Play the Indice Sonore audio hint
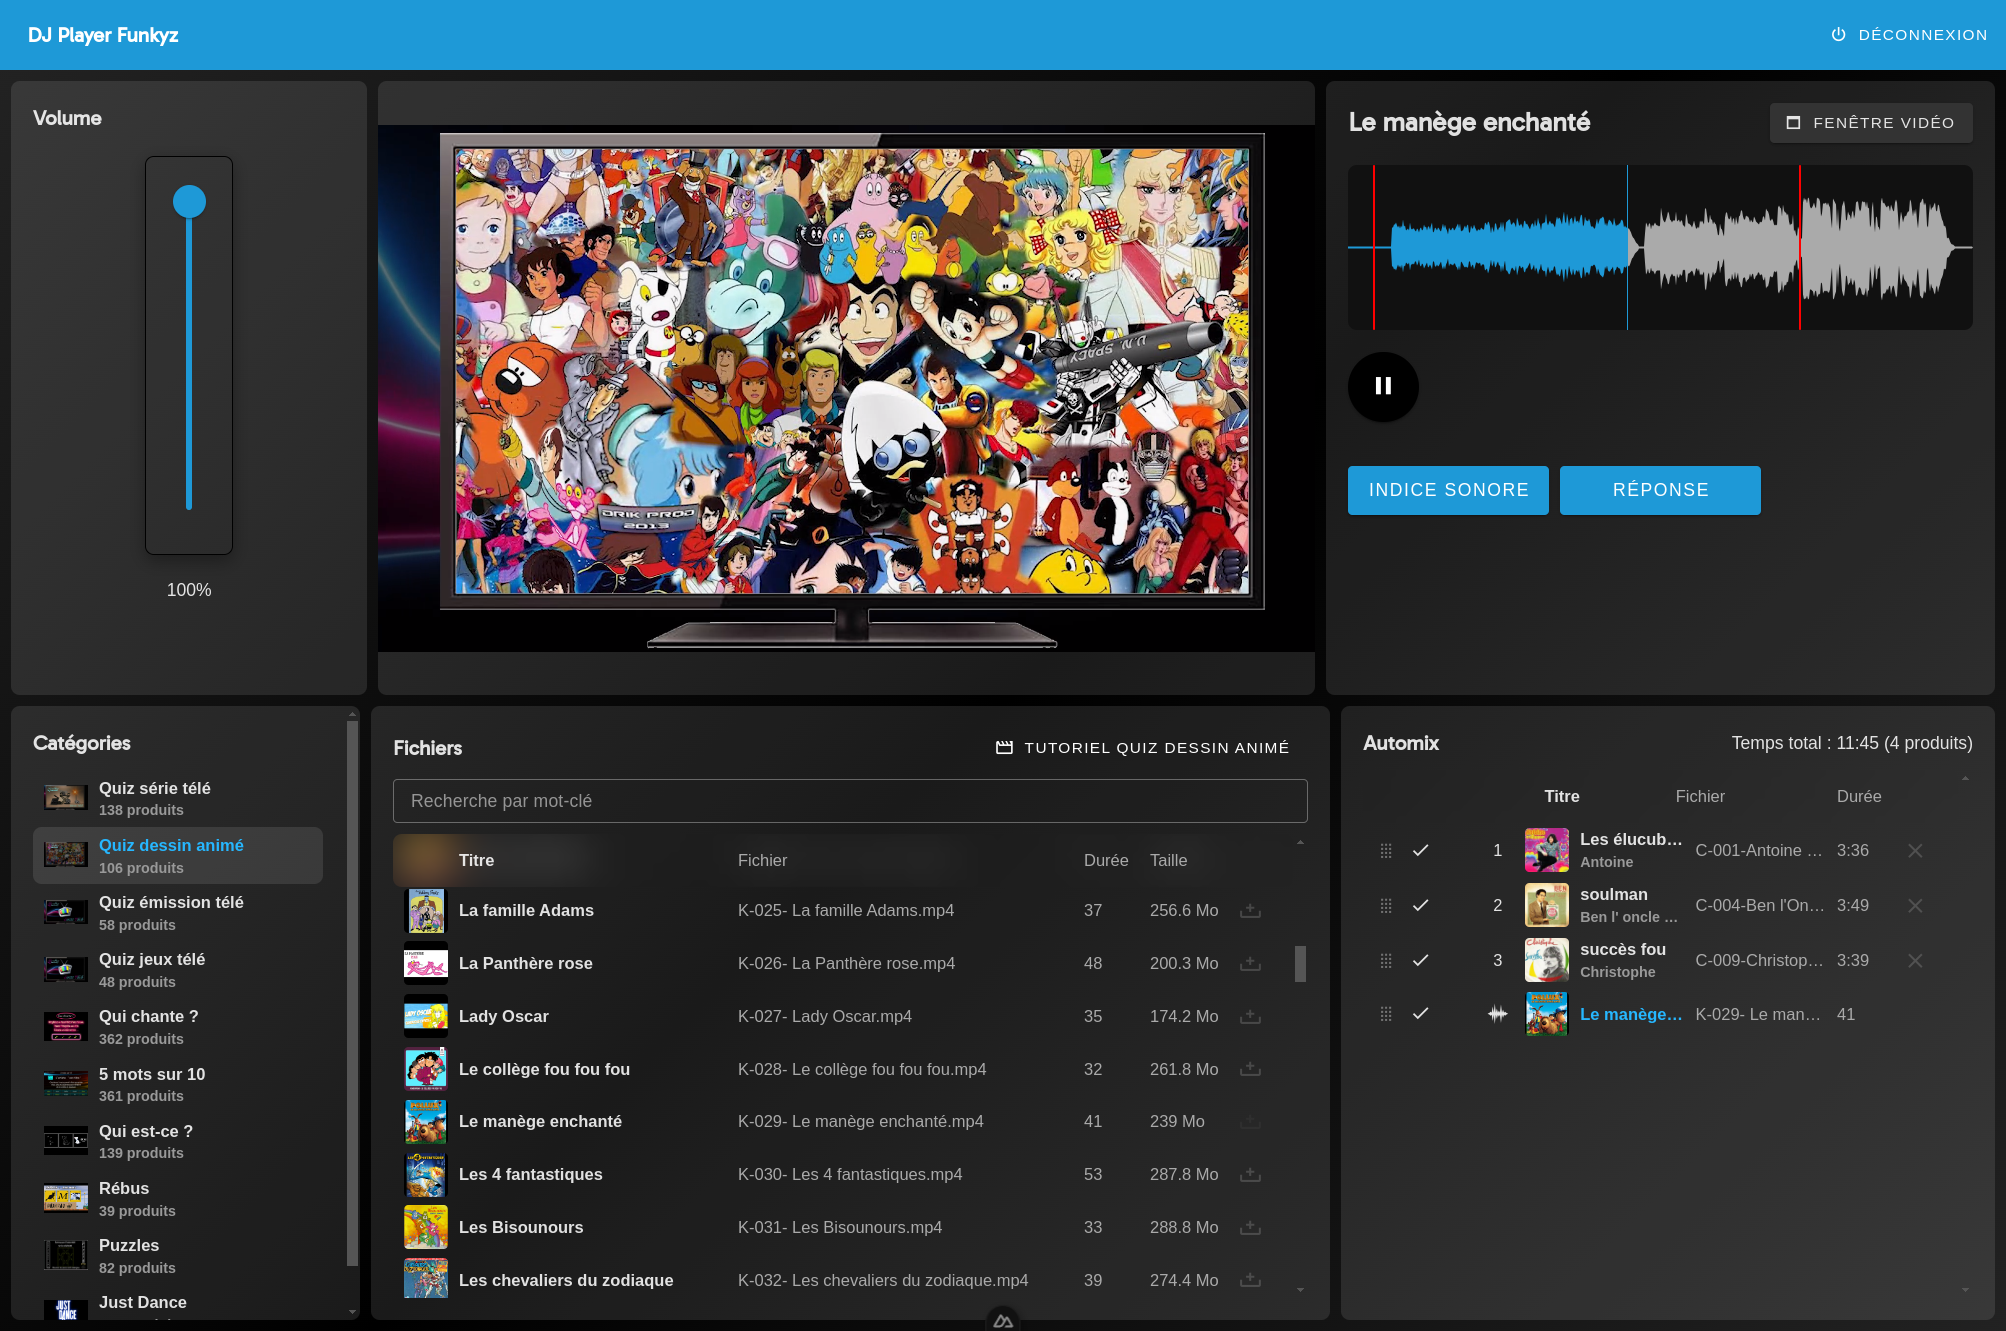The width and height of the screenshot is (2006, 1331). [x=1448, y=490]
